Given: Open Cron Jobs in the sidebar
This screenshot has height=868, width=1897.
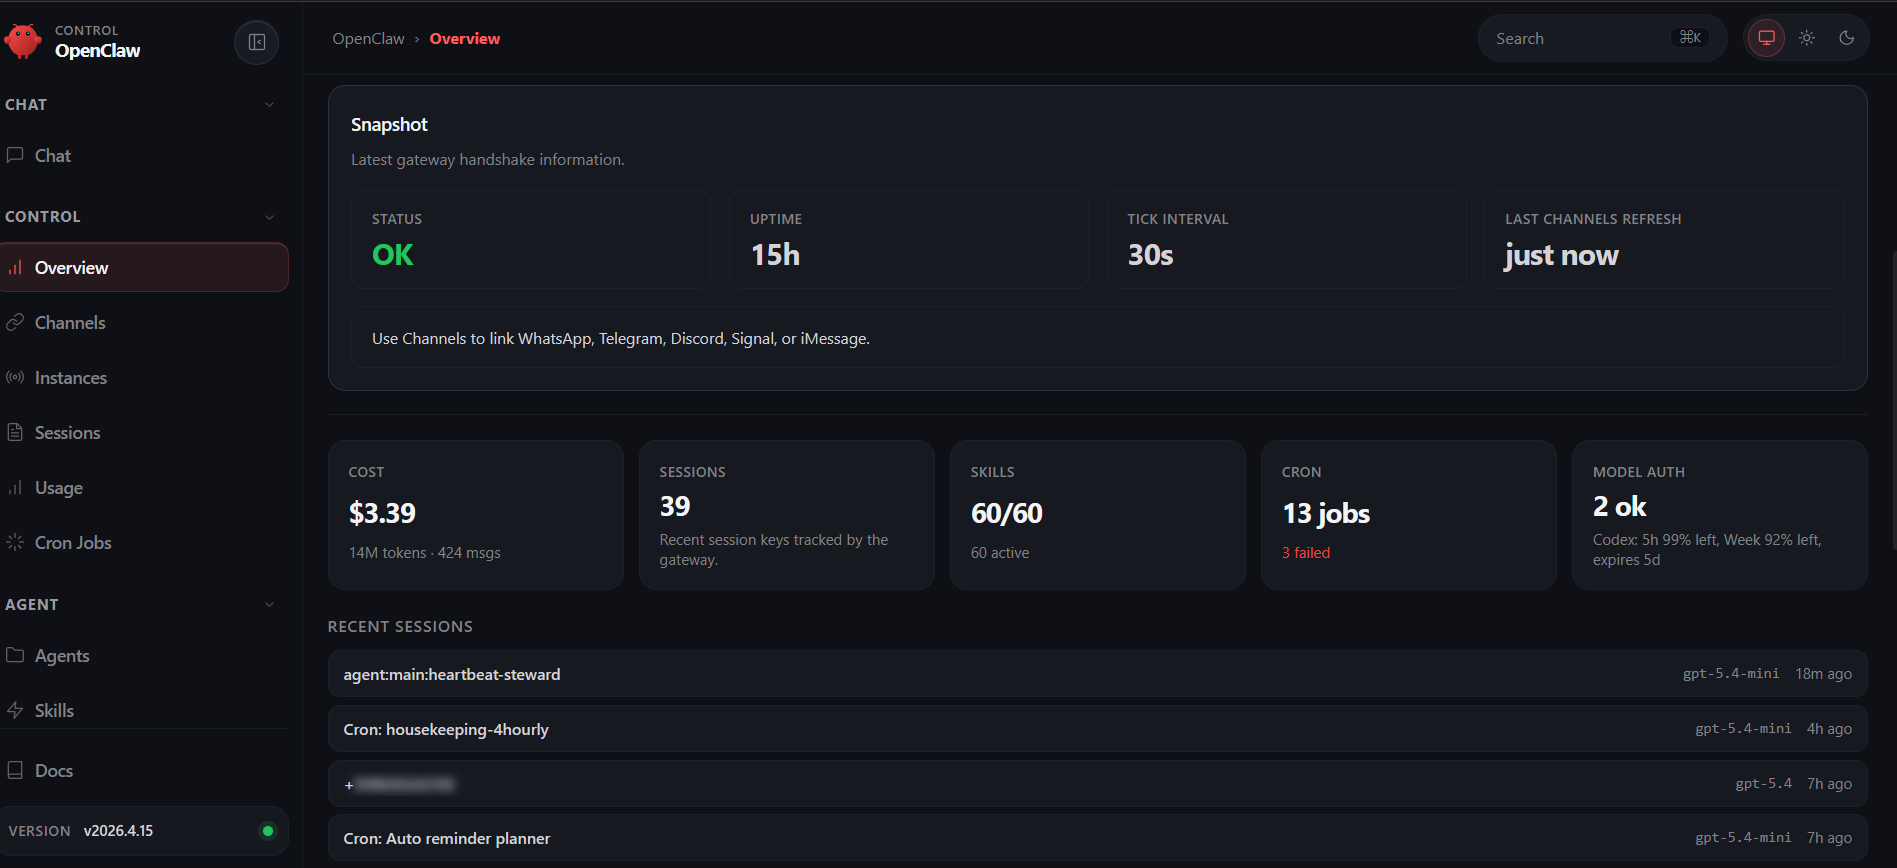Looking at the screenshot, I should click(x=72, y=543).
